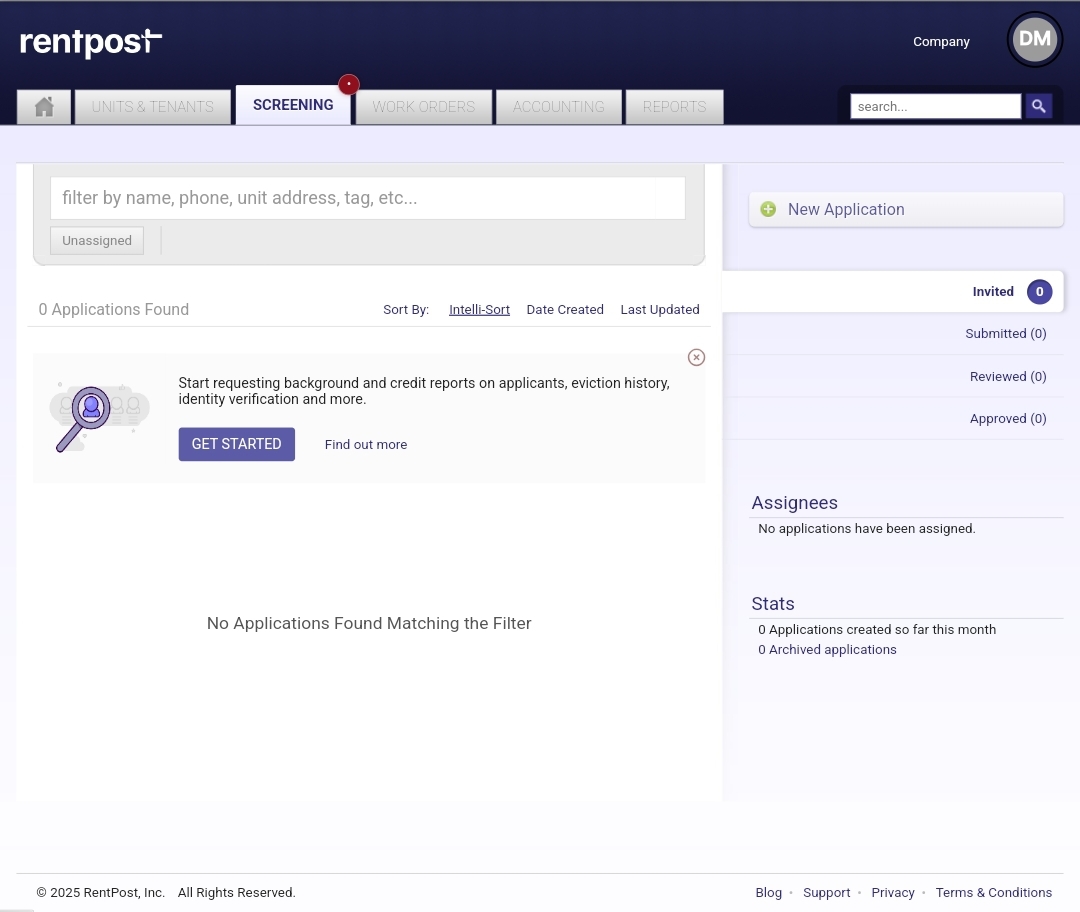Toggle the Unassigned filter tag
The height and width of the screenshot is (912, 1080).
coord(97,240)
